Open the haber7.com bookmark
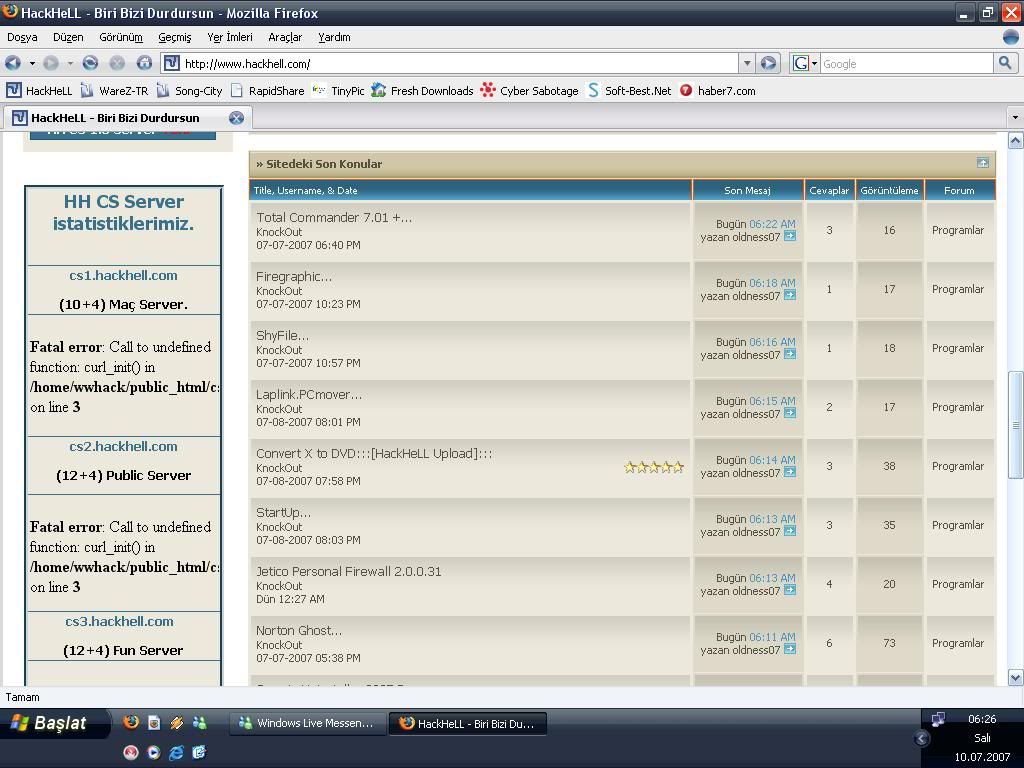Screen dimensions: 1024x768 click(718, 91)
